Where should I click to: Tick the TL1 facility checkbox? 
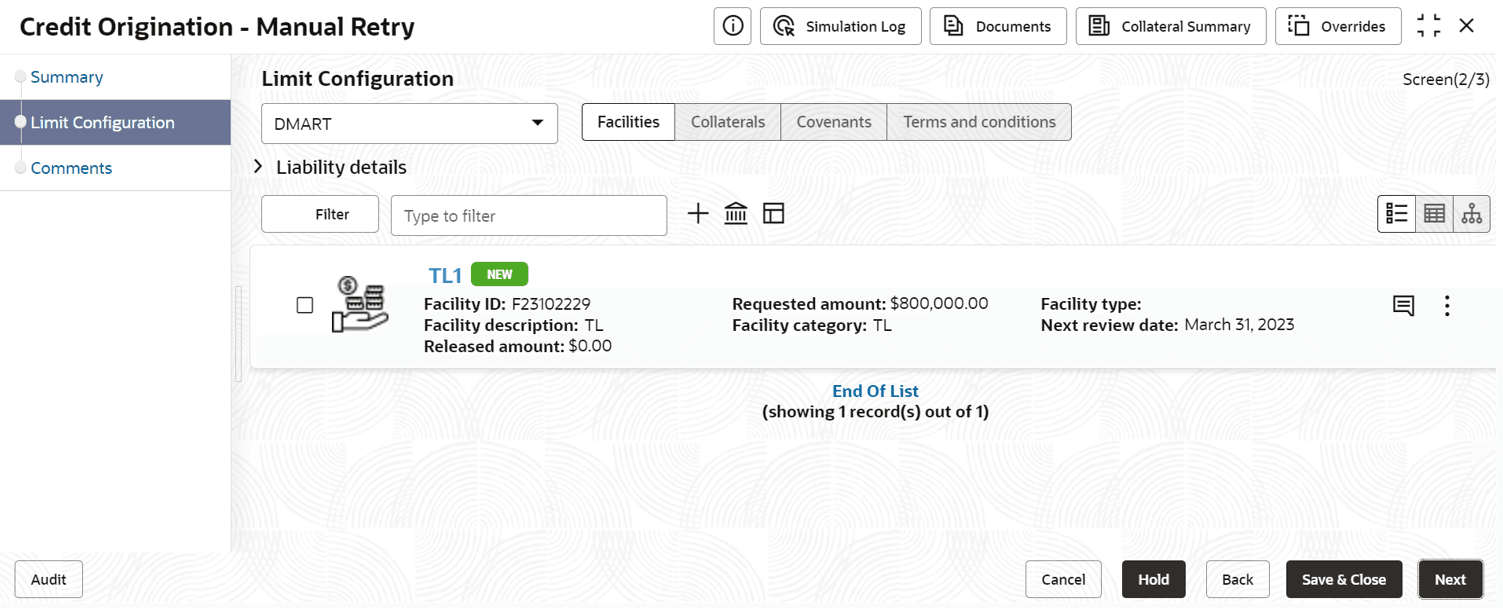305,305
